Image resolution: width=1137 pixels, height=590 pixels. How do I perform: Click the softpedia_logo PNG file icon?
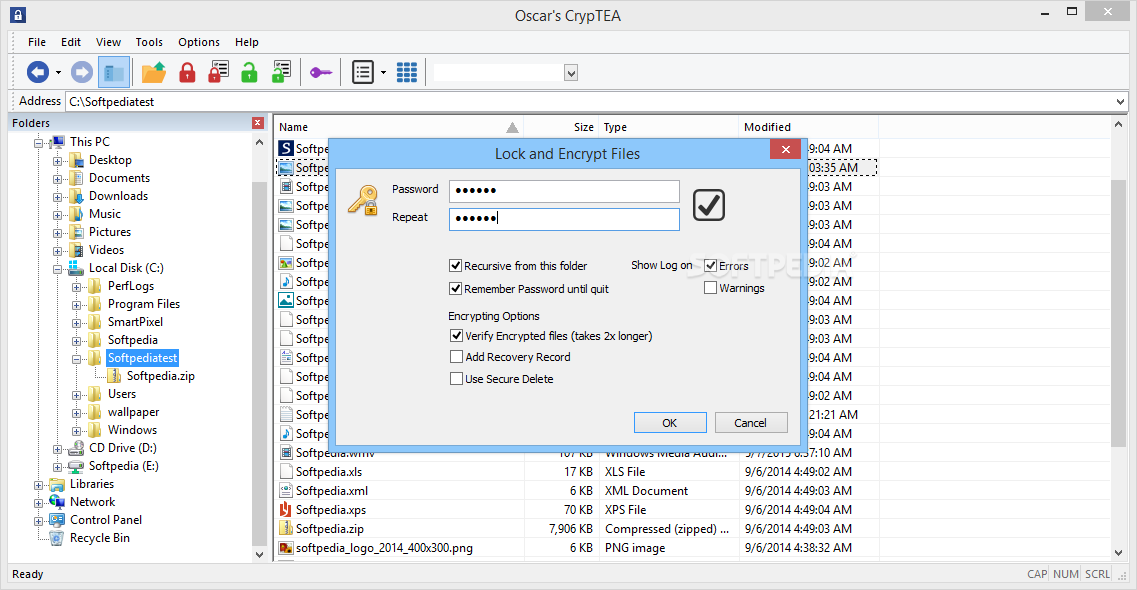point(286,548)
